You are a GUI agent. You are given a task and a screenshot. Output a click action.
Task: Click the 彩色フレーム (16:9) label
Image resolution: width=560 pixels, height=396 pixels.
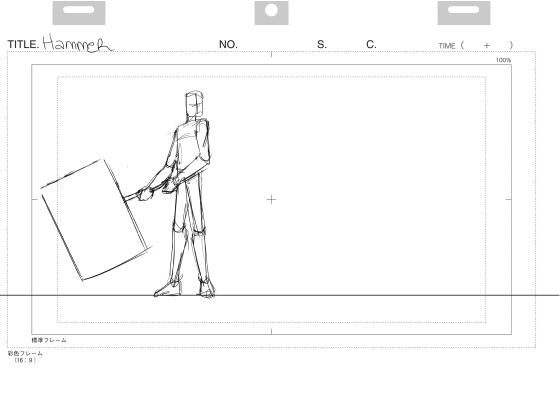[25, 357]
